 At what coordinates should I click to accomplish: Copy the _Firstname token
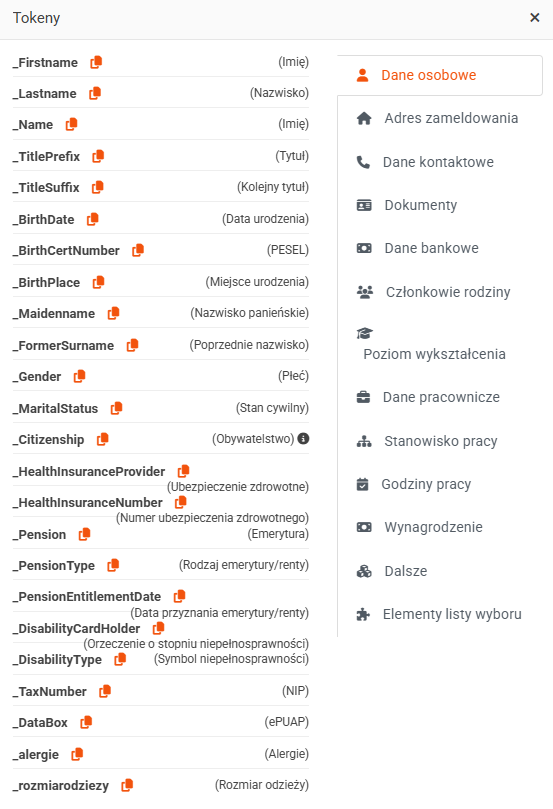tap(96, 62)
